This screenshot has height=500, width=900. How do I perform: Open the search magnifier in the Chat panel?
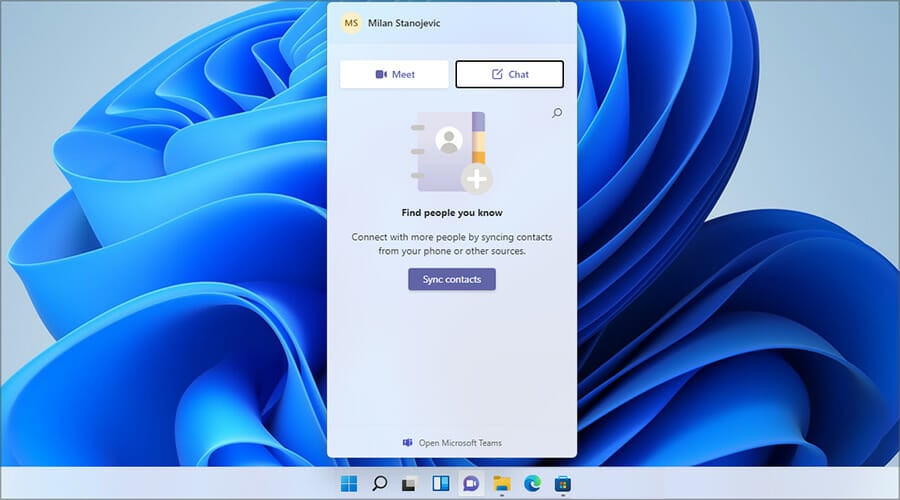pos(557,113)
